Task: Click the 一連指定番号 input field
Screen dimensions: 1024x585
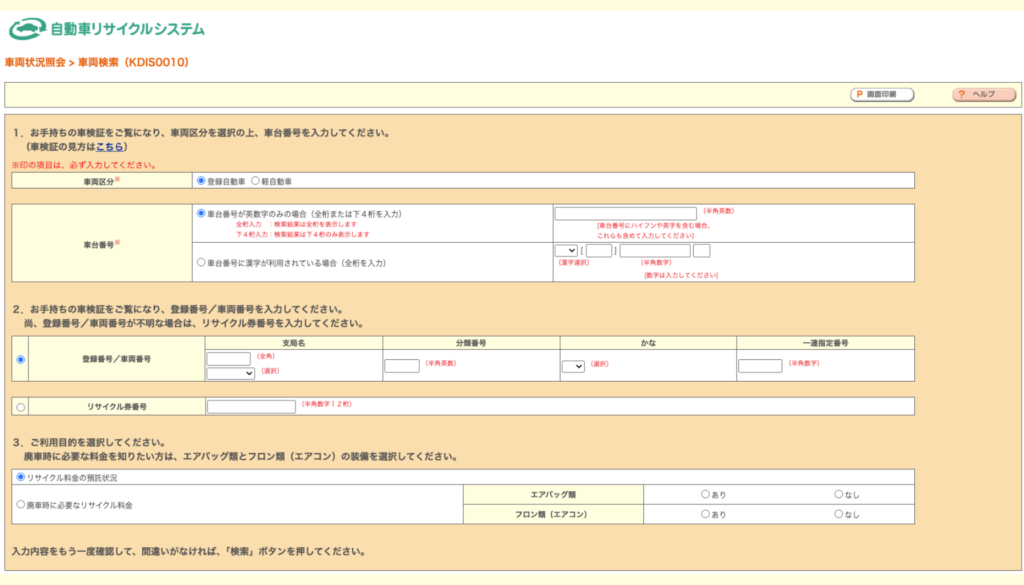Action: (x=760, y=366)
